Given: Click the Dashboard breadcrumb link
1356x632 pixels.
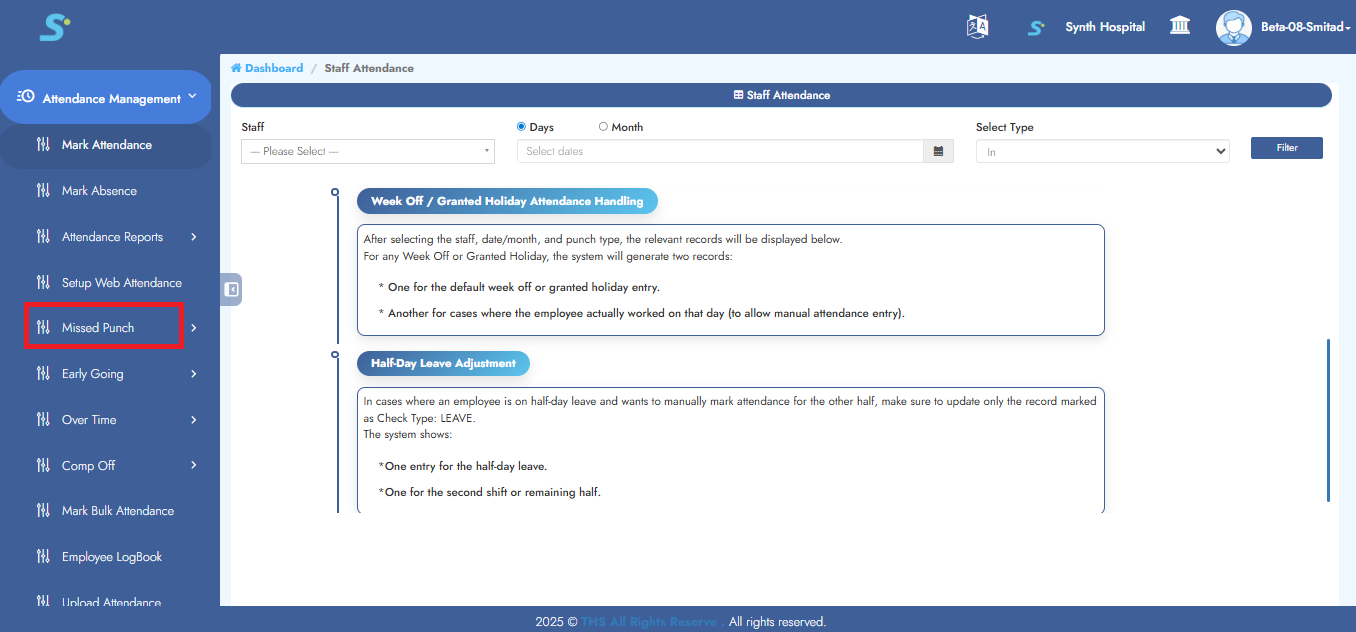Looking at the screenshot, I should pos(274,68).
